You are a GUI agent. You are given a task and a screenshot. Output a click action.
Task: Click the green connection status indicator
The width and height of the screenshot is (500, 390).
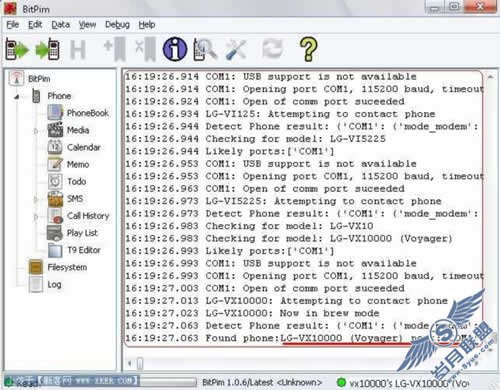point(341,382)
